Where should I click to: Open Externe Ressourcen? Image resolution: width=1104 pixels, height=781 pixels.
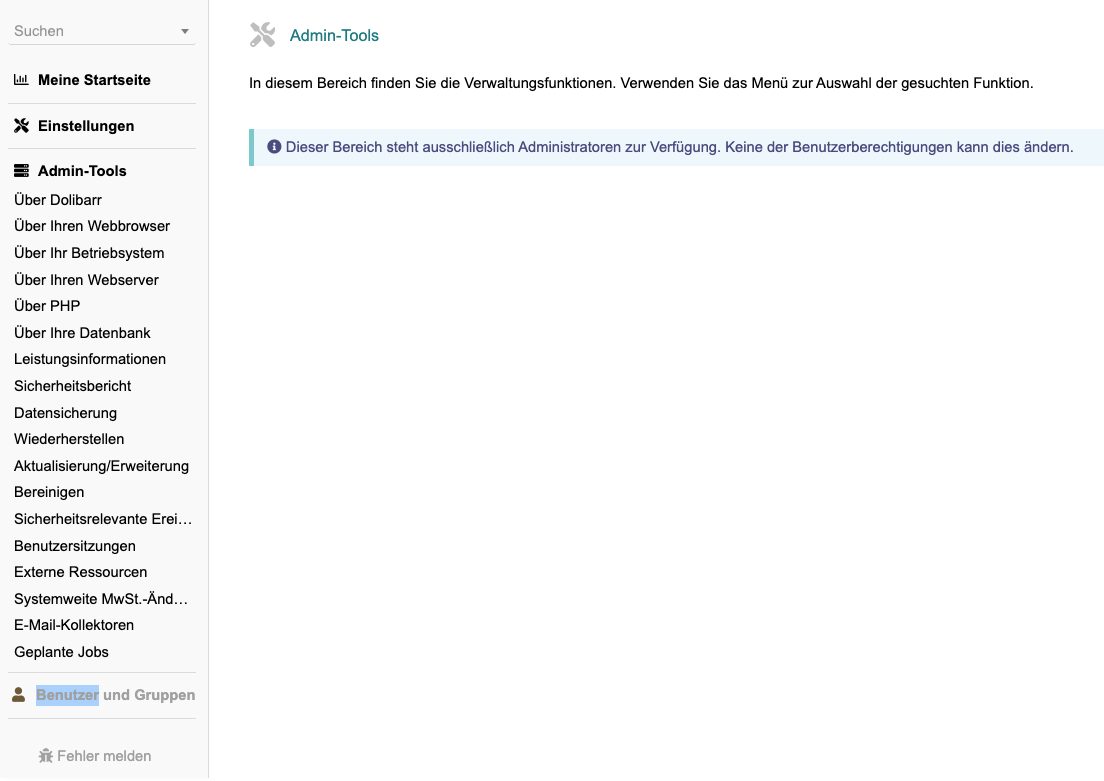pos(81,572)
